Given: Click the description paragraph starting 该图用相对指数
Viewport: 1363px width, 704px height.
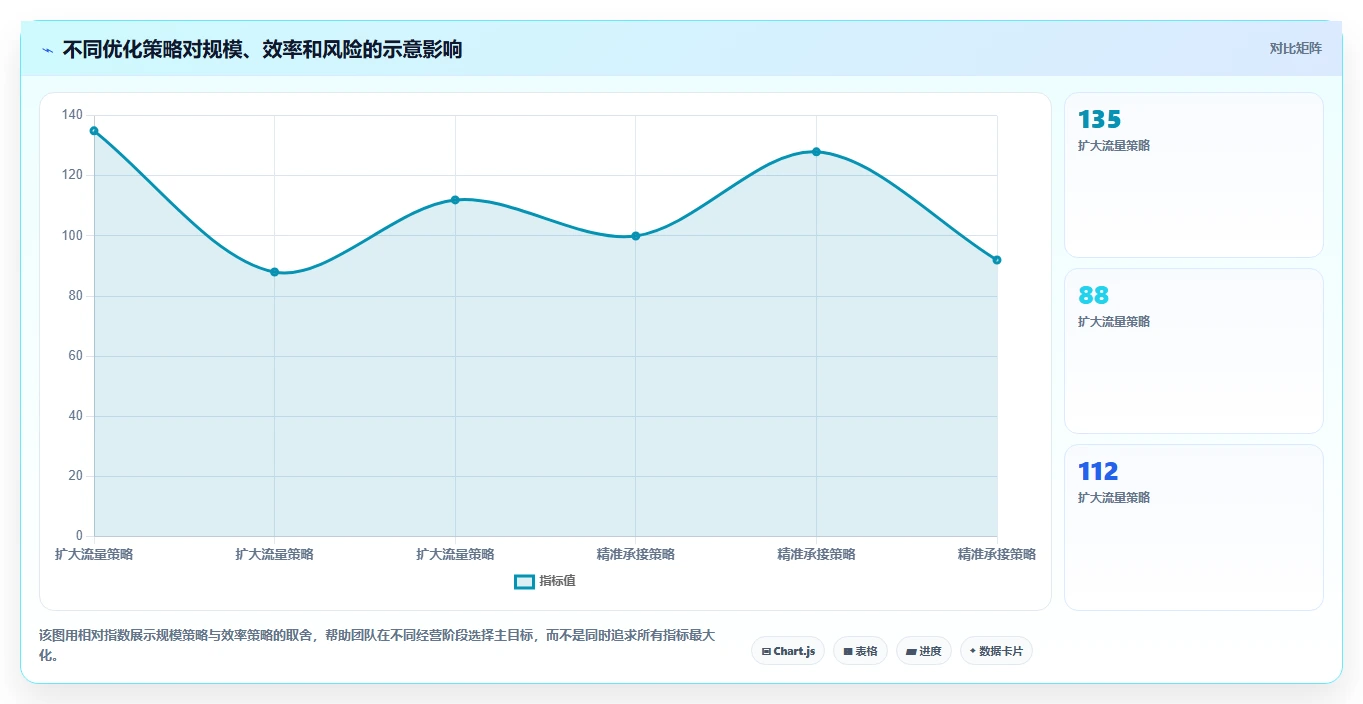Looking at the screenshot, I should click(377, 646).
